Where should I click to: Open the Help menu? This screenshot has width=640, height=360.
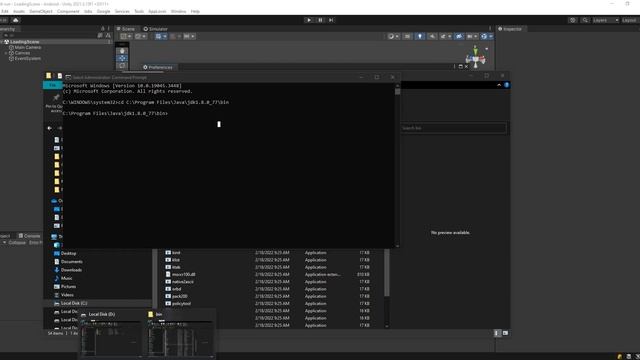tap(195, 11)
